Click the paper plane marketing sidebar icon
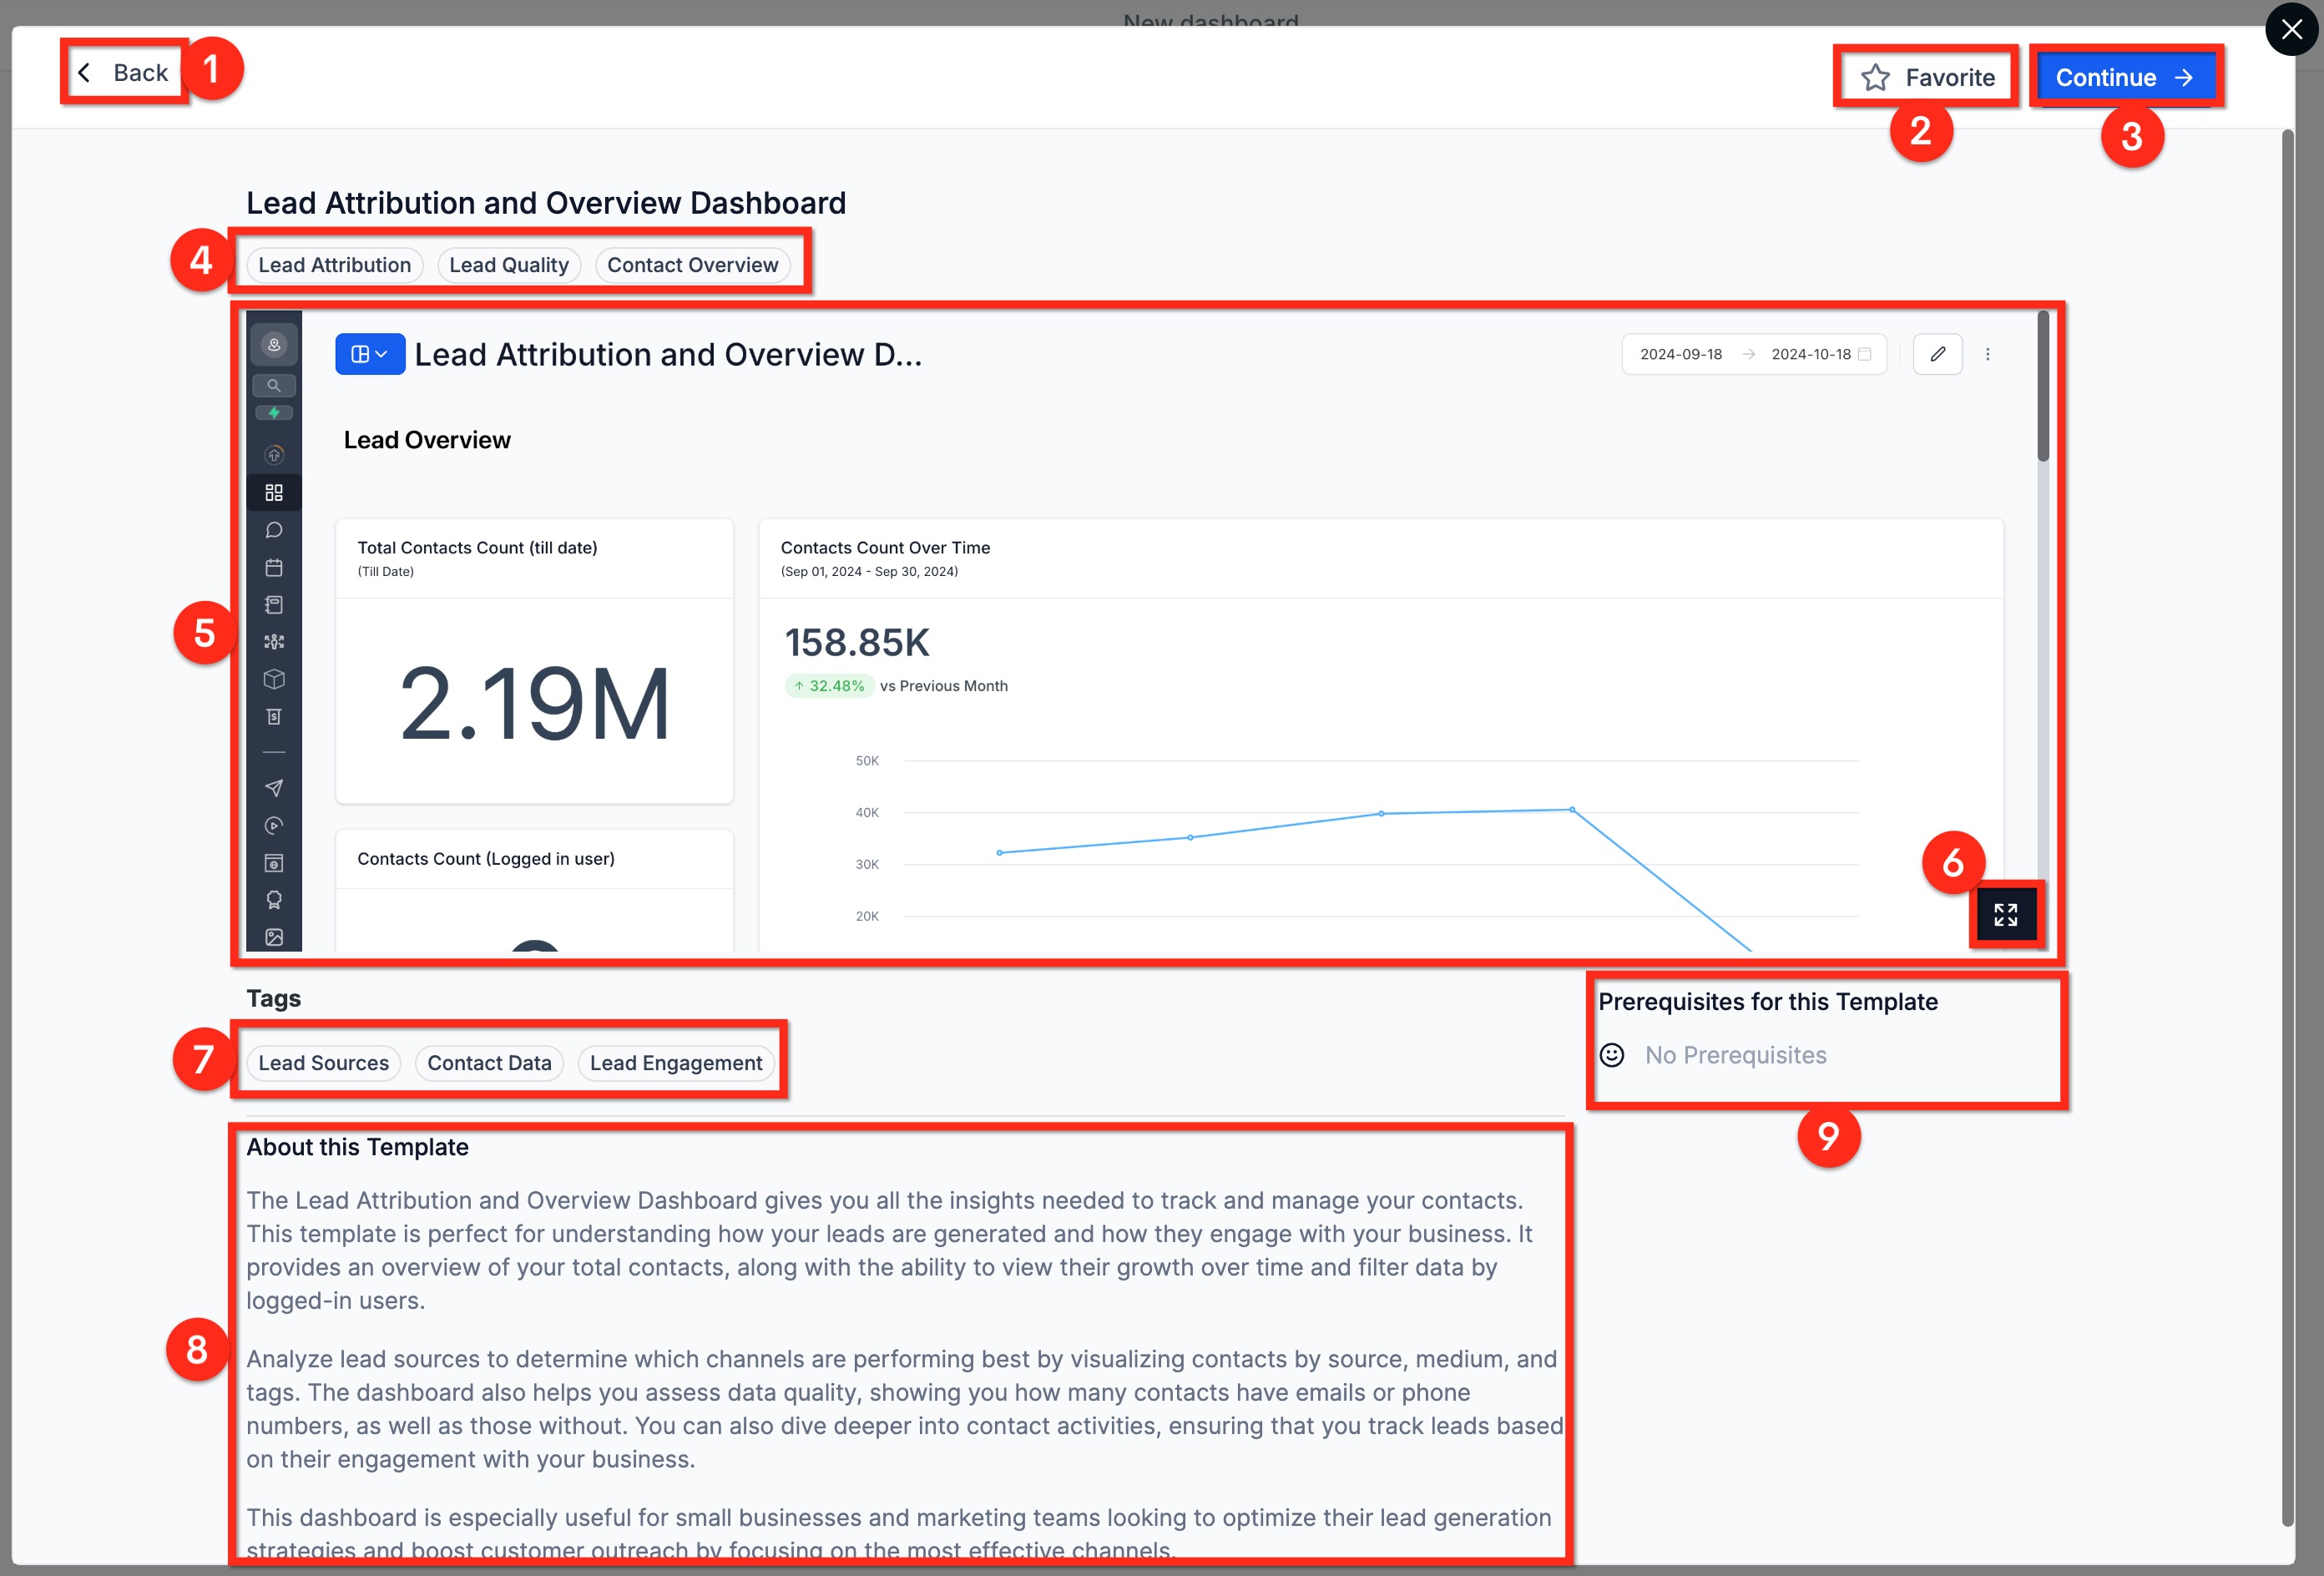 [273, 788]
